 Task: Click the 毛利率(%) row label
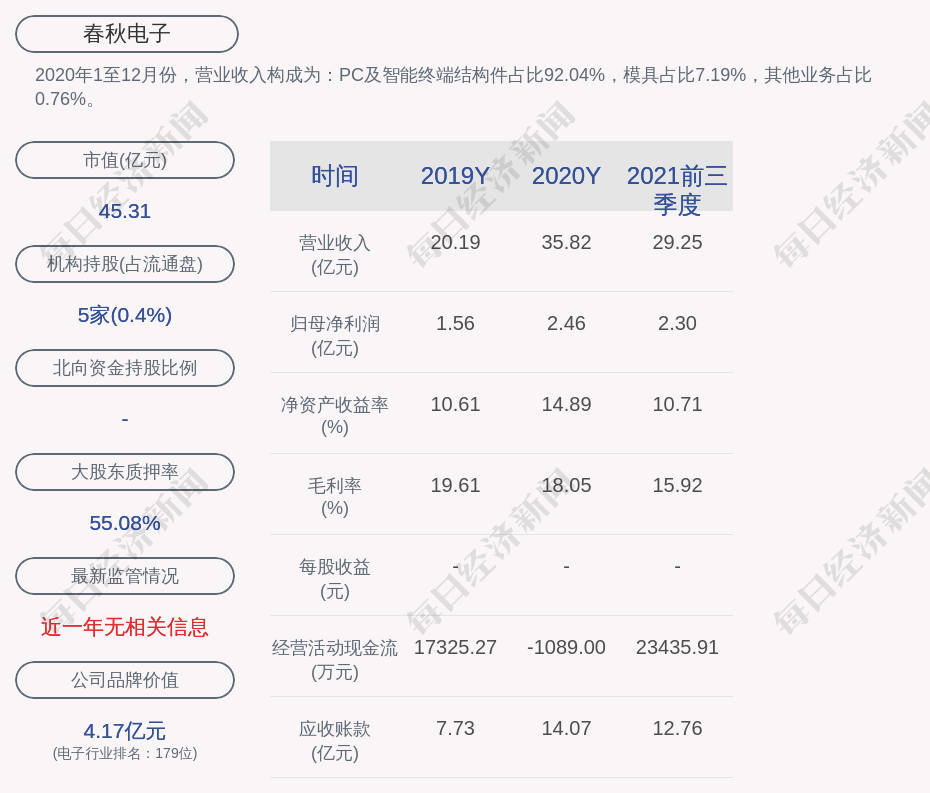tap(335, 497)
